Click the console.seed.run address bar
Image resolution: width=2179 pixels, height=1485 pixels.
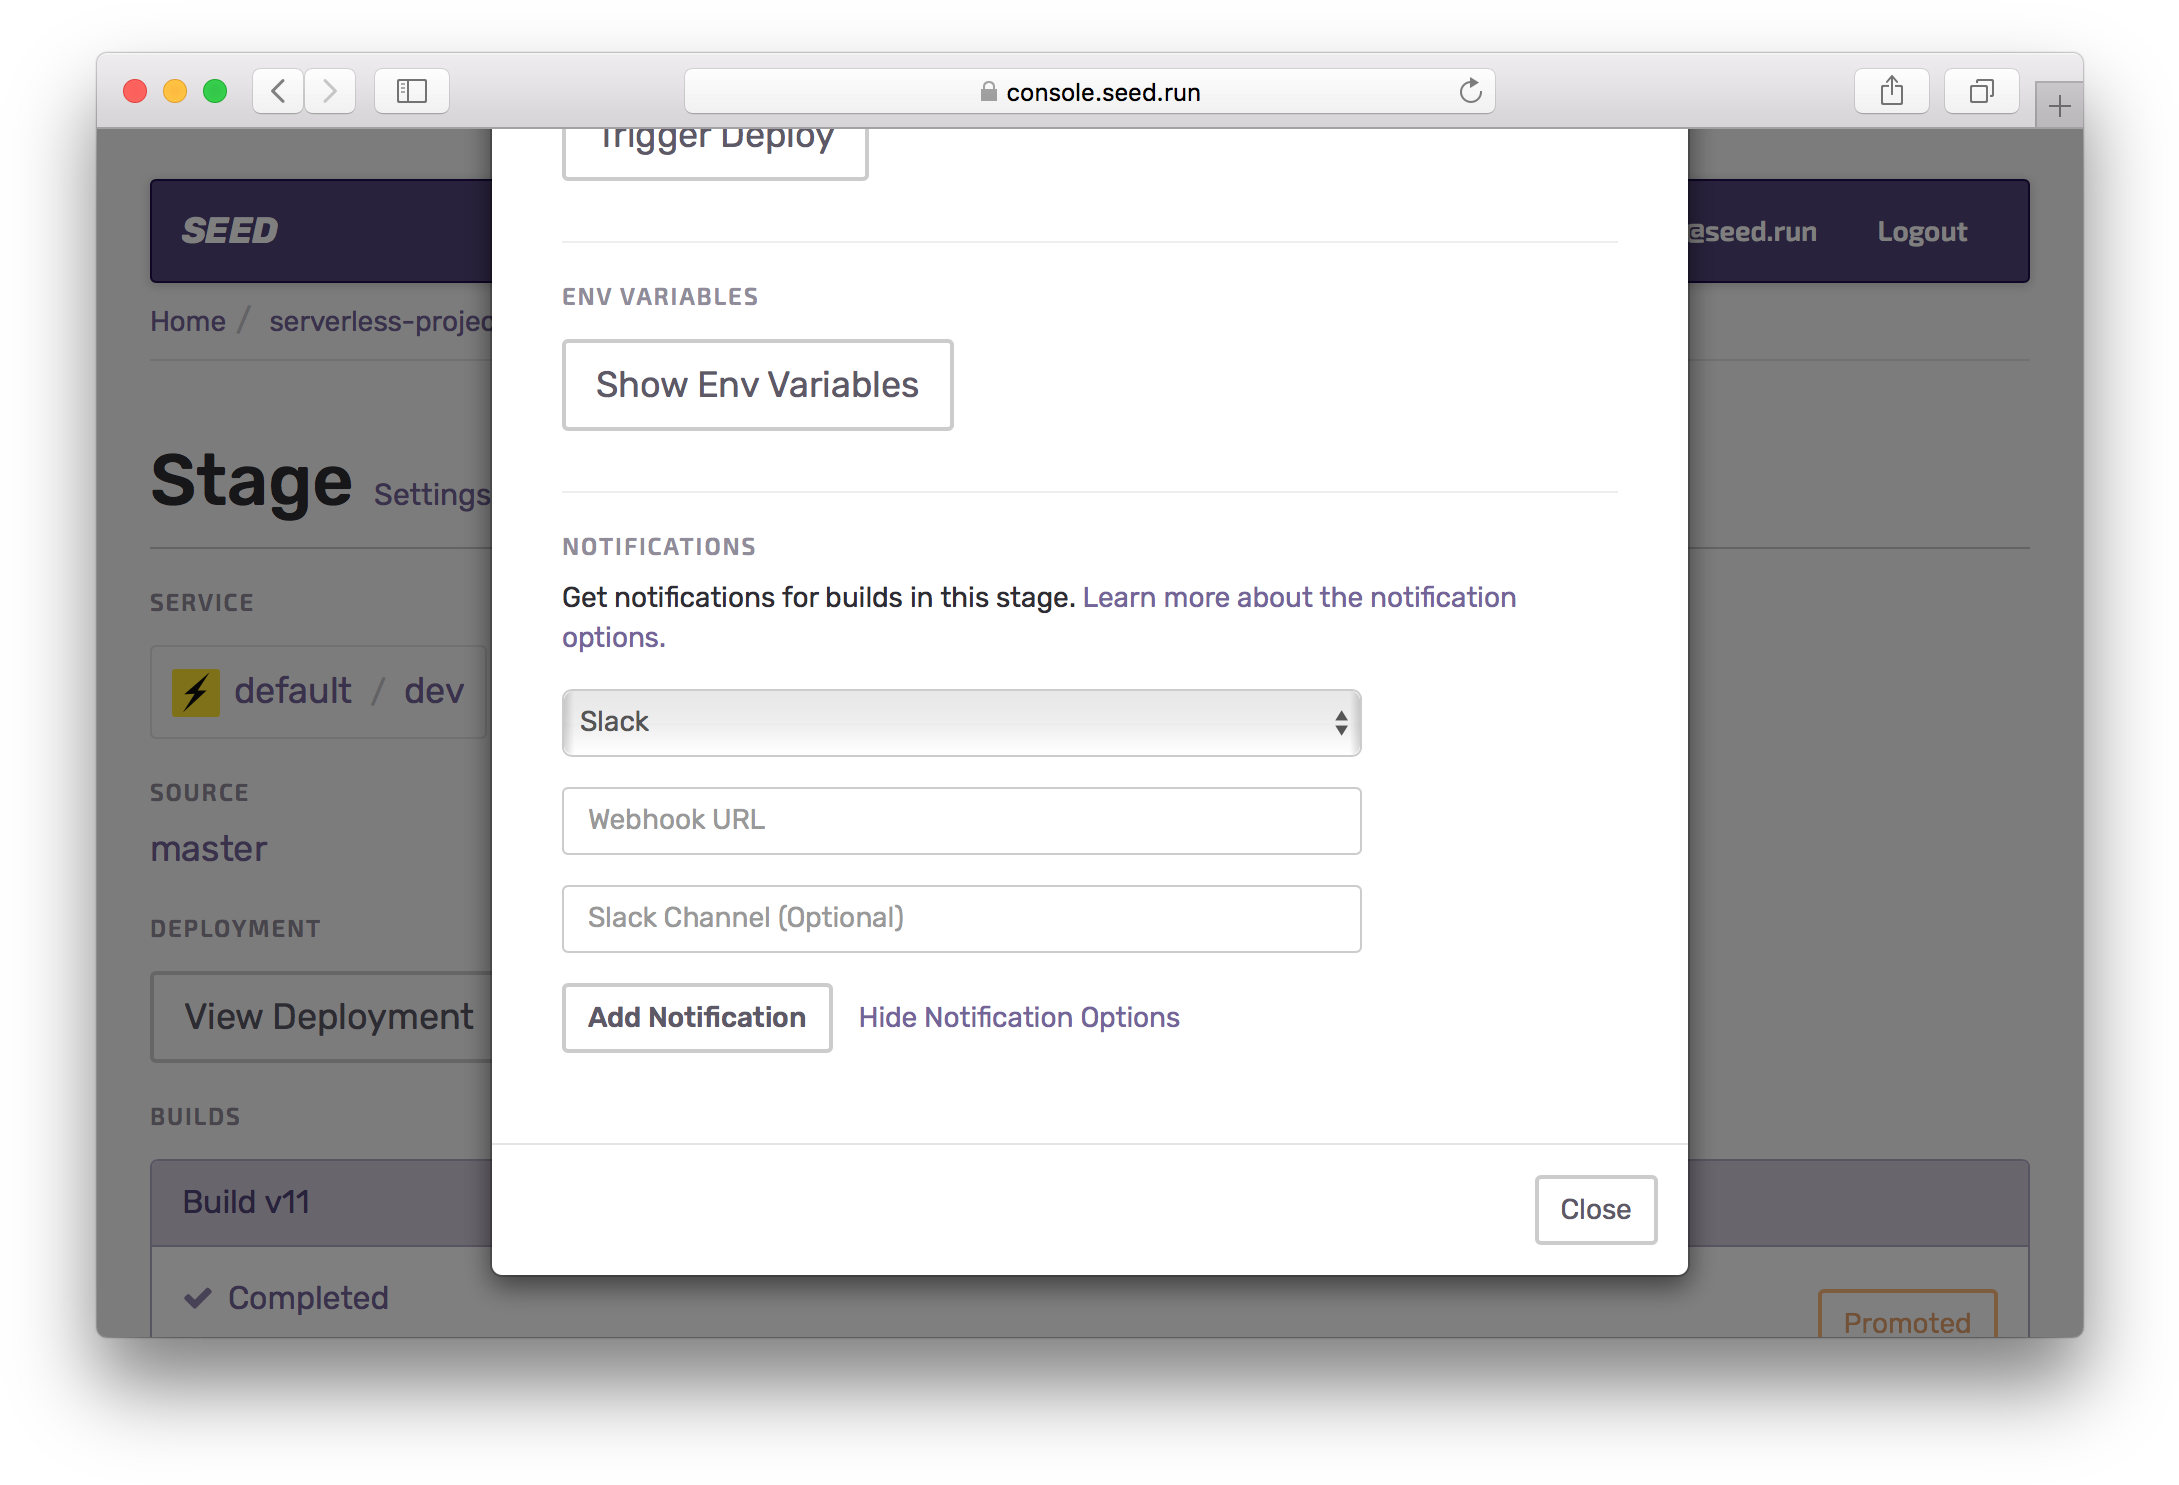1089,92
